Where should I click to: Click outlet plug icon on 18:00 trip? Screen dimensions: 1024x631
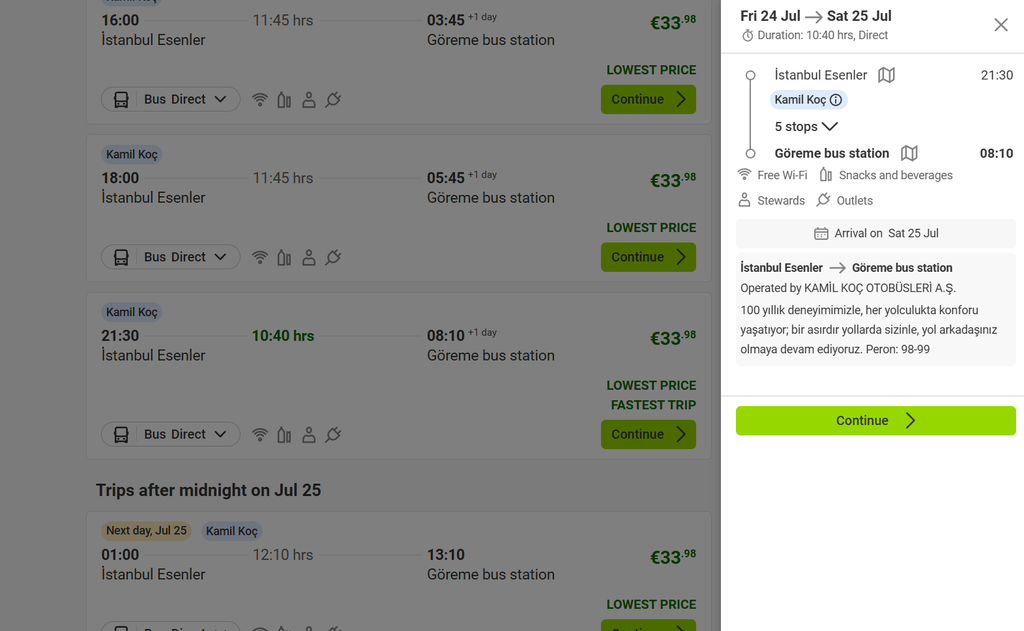pos(333,257)
